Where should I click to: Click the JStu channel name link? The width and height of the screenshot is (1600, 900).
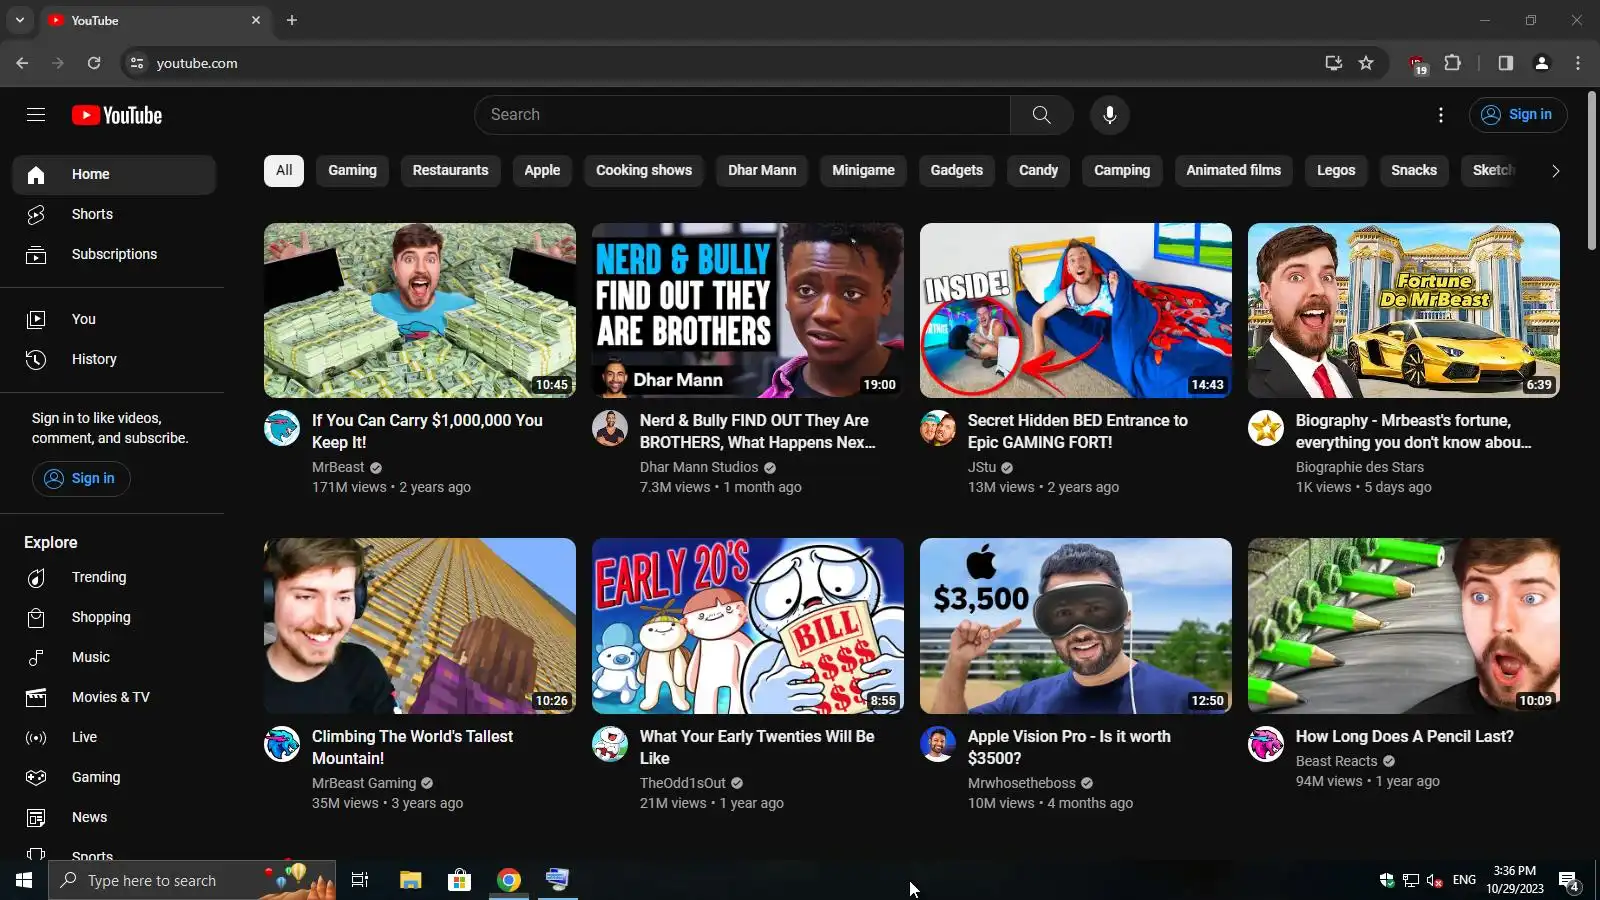pyautogui.click(x=982, y=467)
